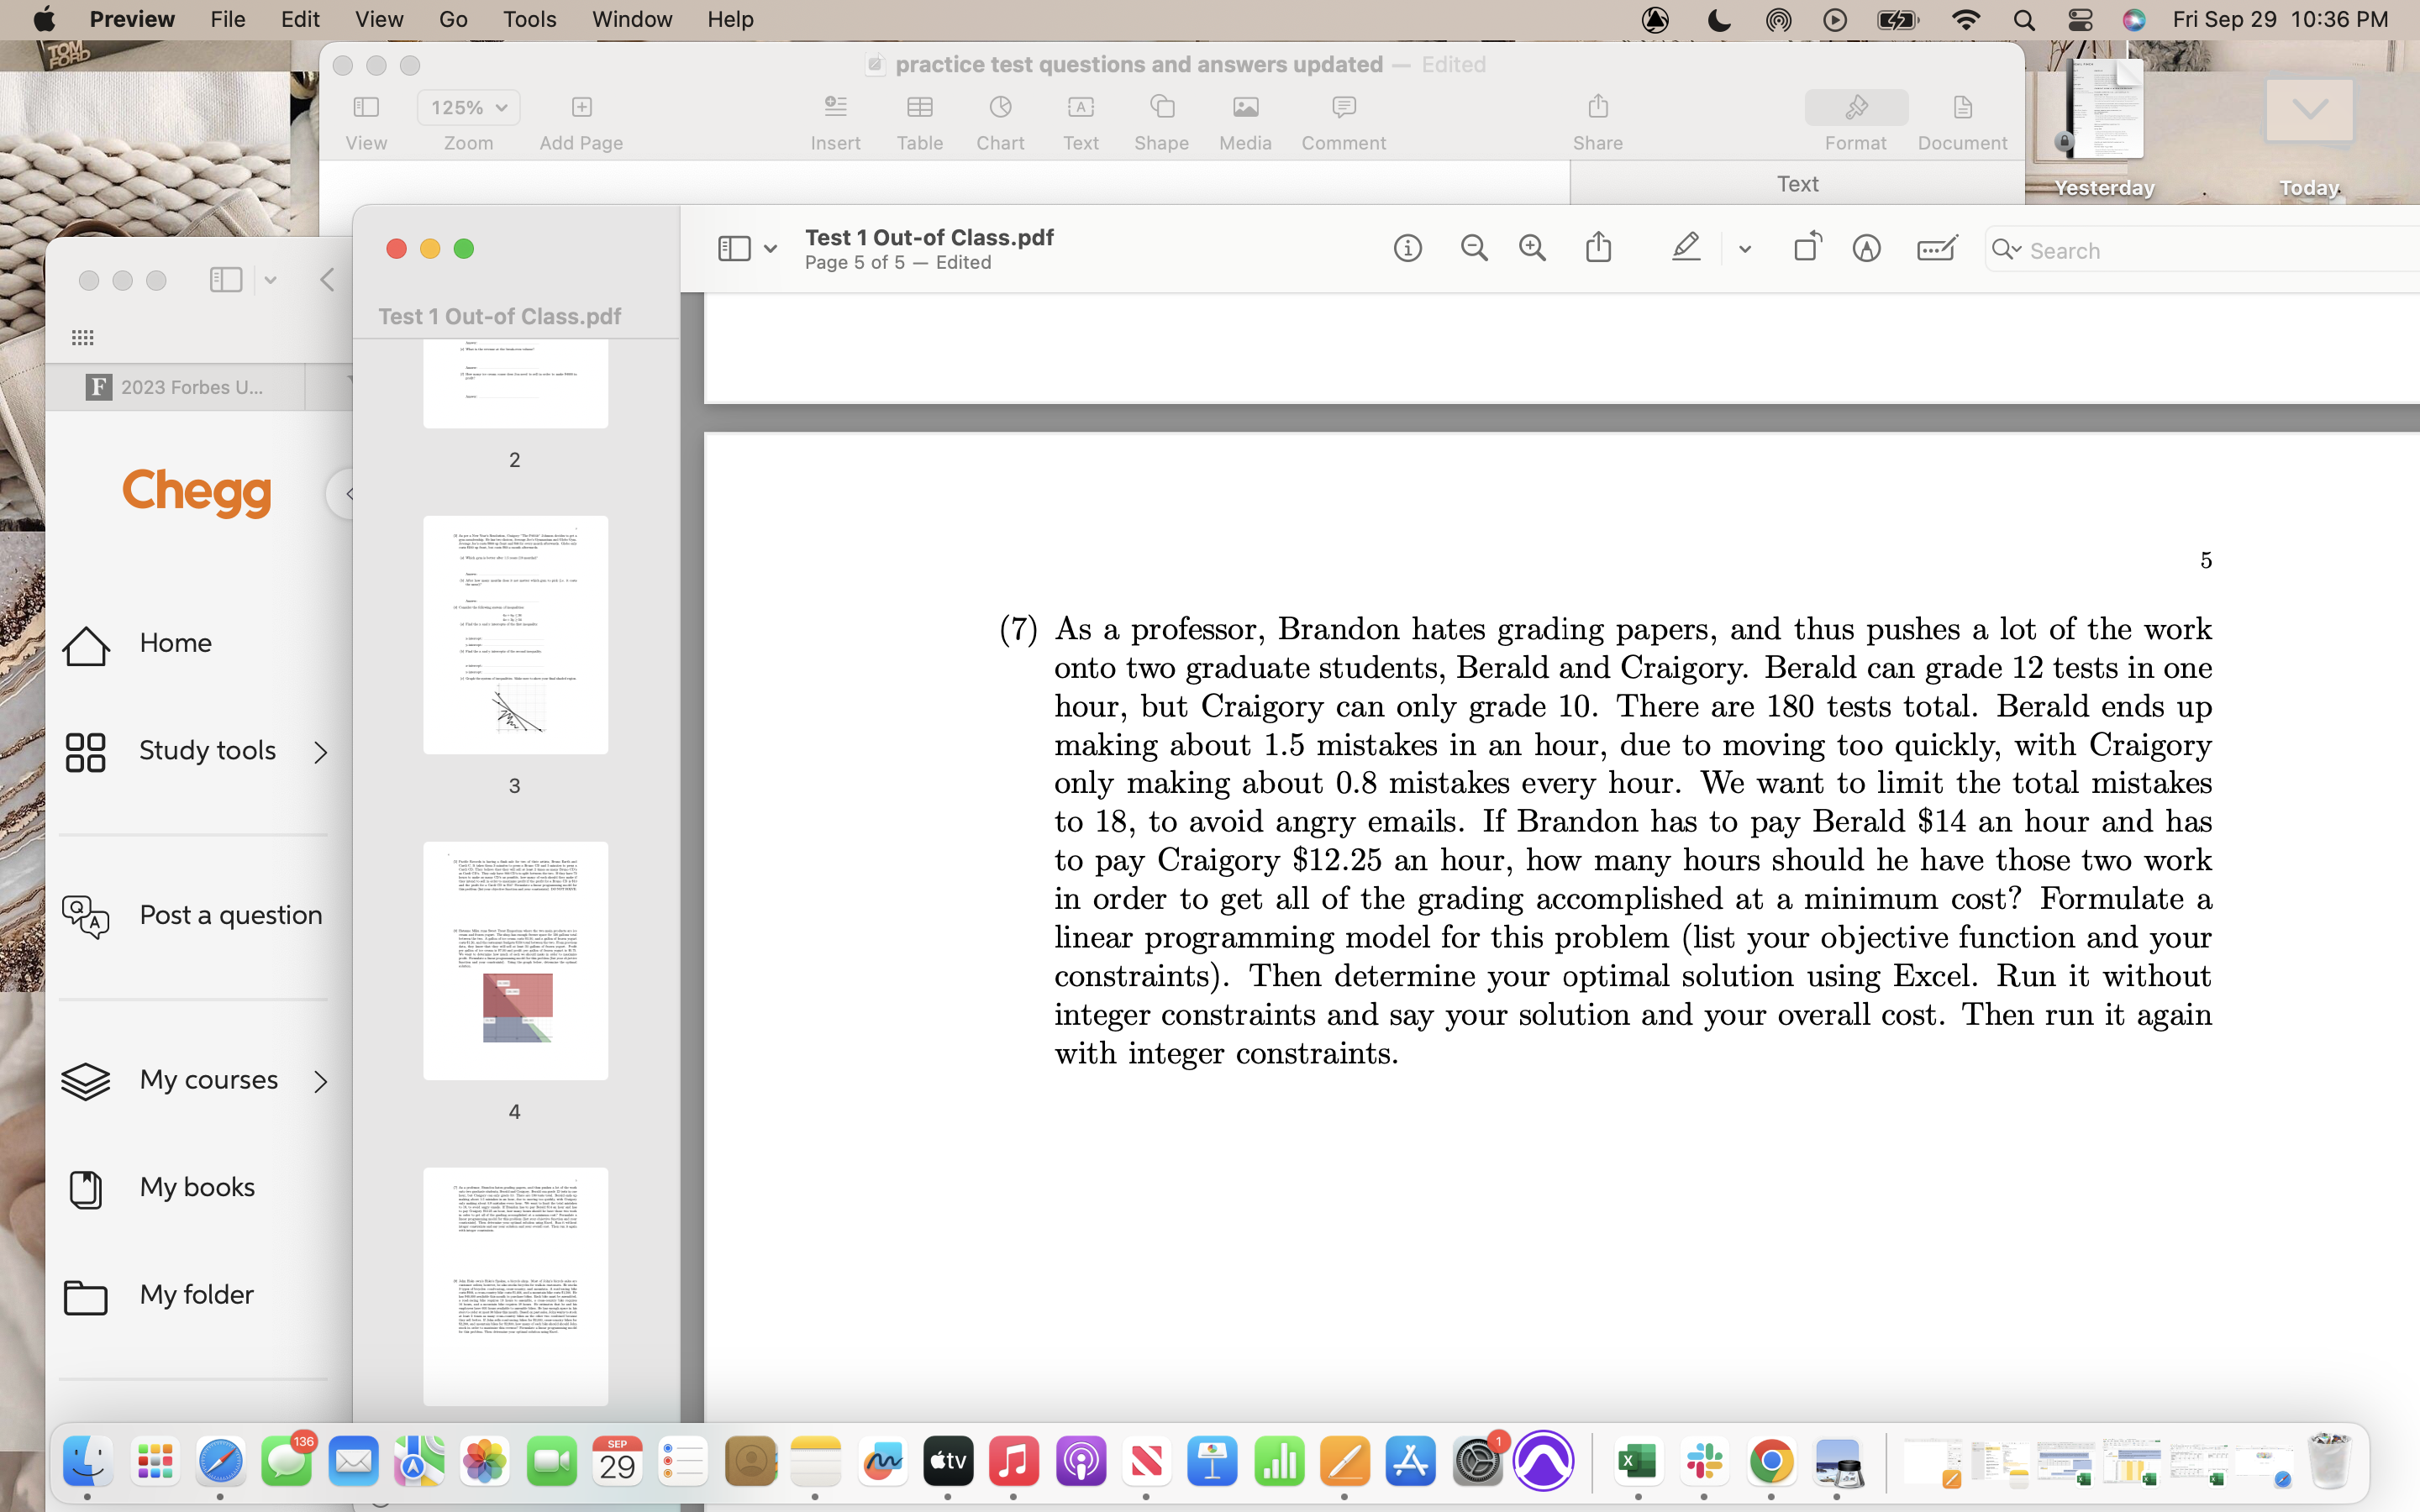
Task: Switch to the Document tab in Pages
Action: (x=1961, y=118)
